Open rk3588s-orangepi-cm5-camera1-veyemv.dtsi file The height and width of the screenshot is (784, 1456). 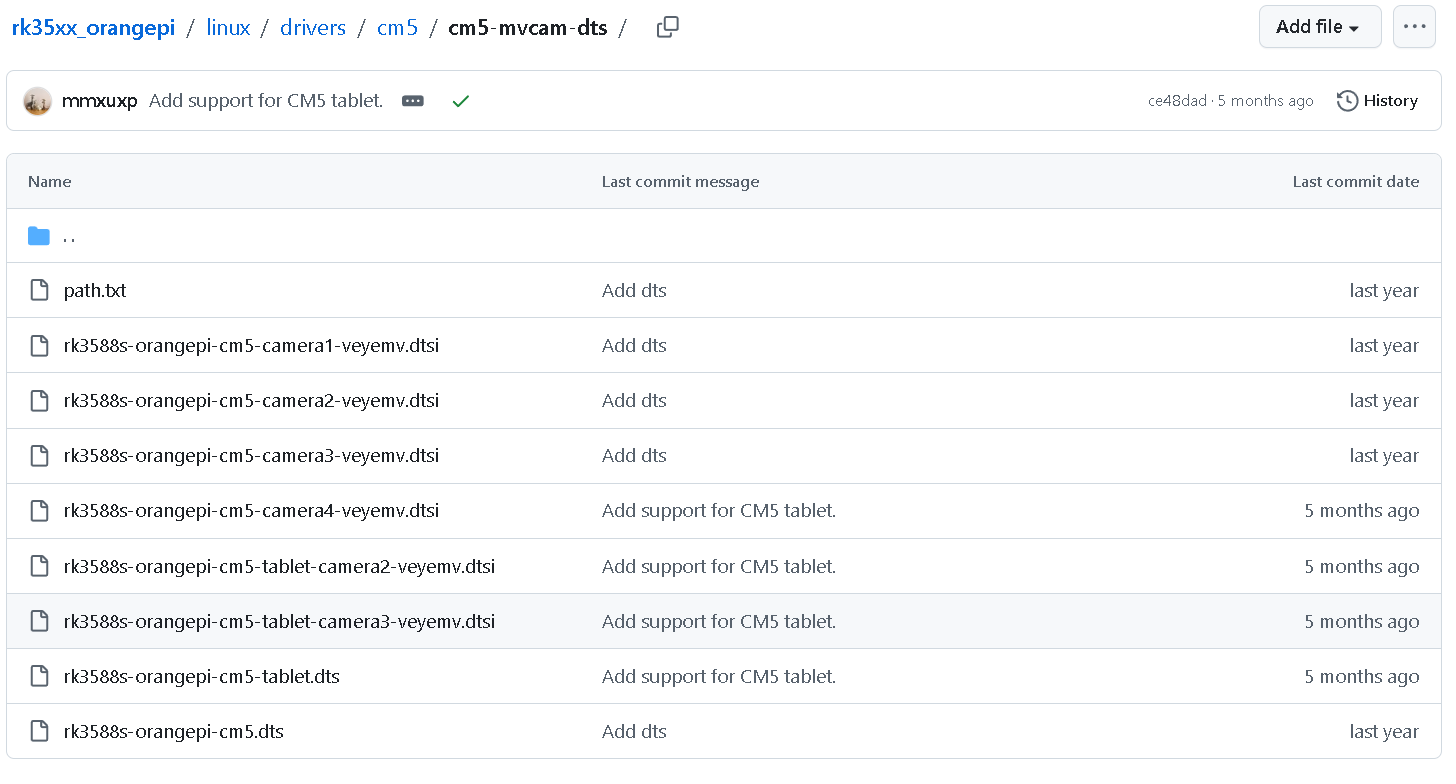pyautogui.click(x=251, y=346)
